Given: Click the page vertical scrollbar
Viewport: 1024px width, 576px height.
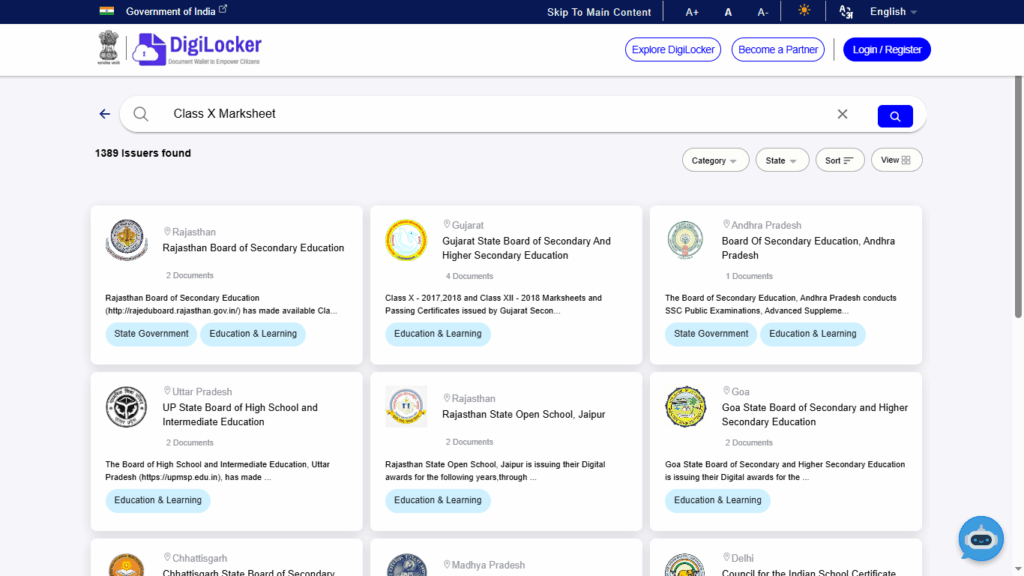Looking at the screenshot, I should tap(1018, 197).
